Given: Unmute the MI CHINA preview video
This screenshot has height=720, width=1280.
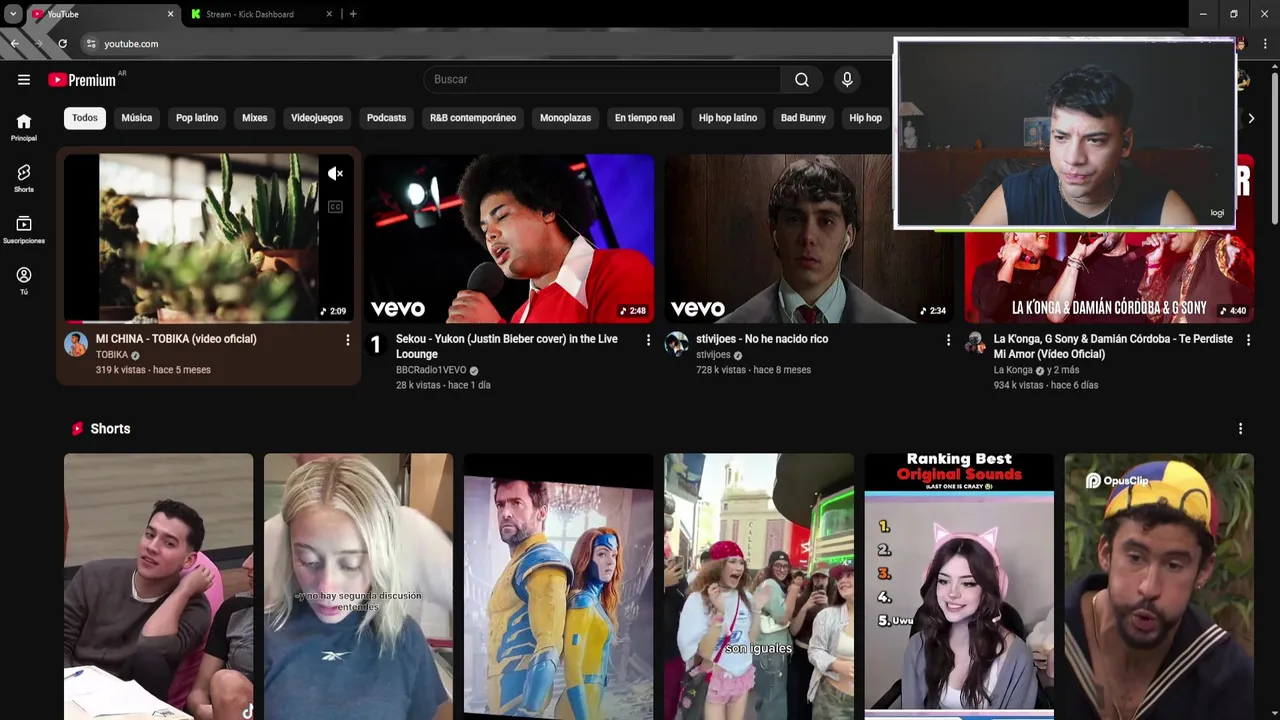Looking at the screenshot, I should point(335,174).
